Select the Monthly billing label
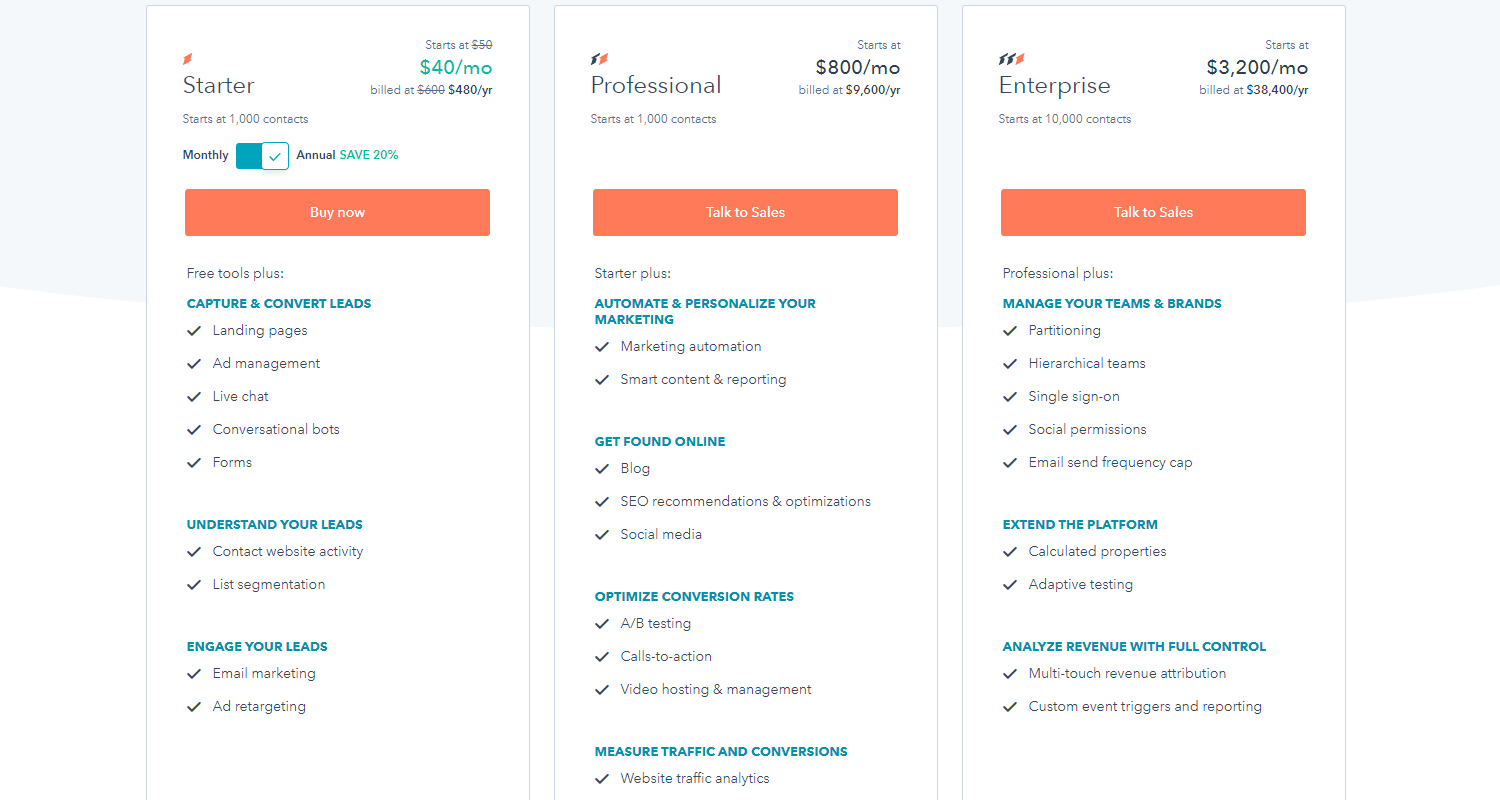Viewport: 1500px width, 800px height. (206, 155)
